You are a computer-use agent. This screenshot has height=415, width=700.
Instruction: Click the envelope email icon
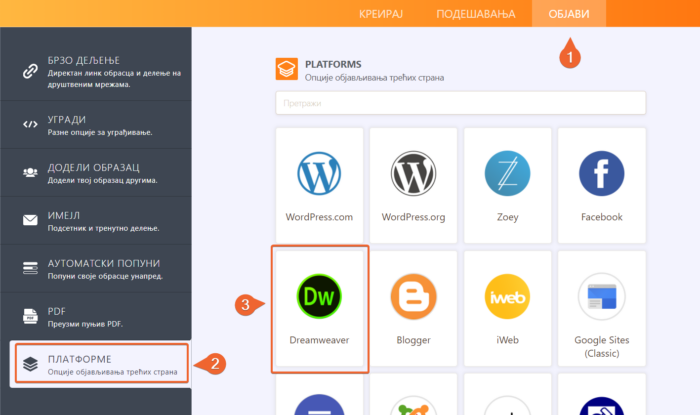coord(30,220)
